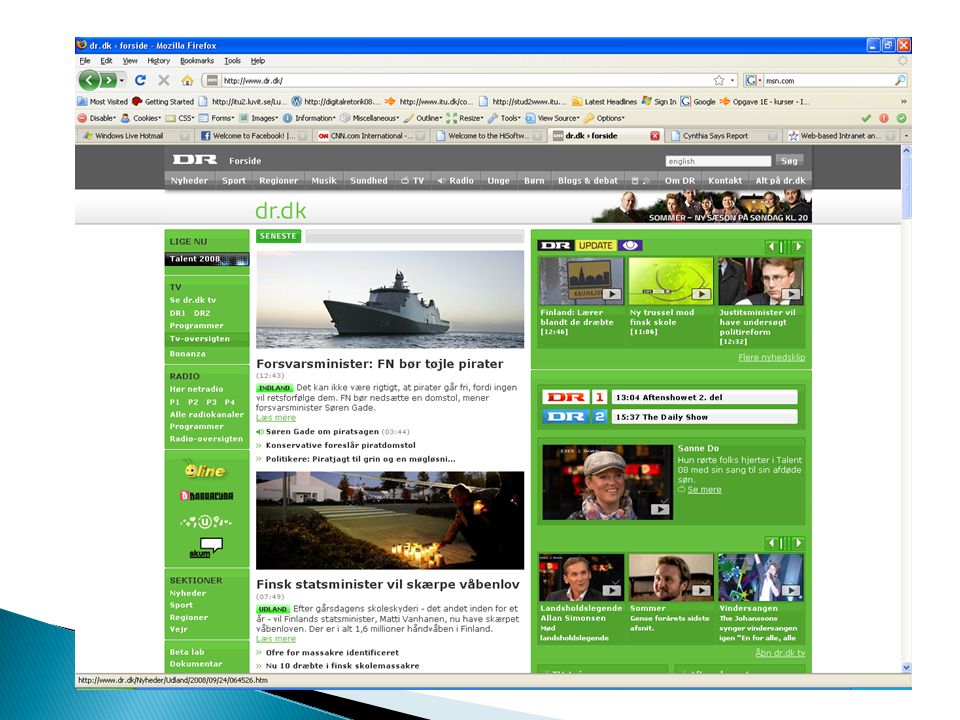960x720 pixels.
Task: Click the Talent 2008 banner
Action: tap(207, 259)
